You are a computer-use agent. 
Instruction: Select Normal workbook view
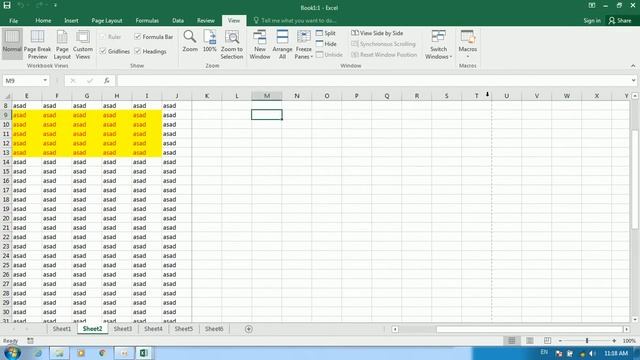[12, 44]
